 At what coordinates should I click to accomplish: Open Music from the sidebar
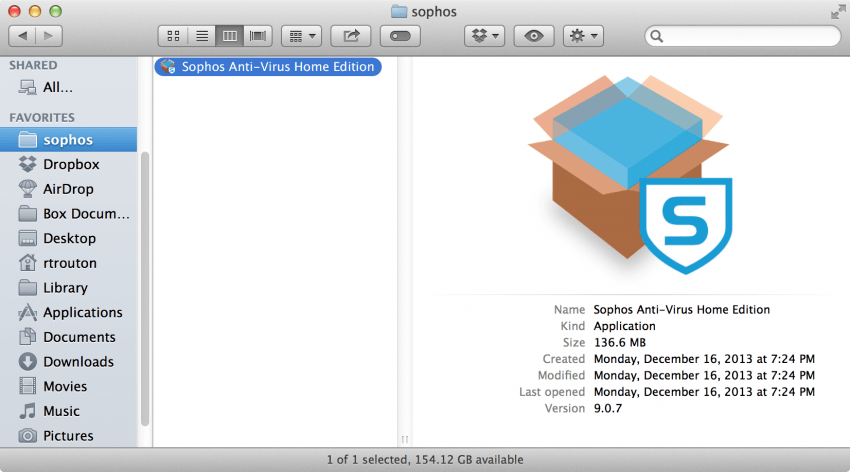tap(68, 411)
